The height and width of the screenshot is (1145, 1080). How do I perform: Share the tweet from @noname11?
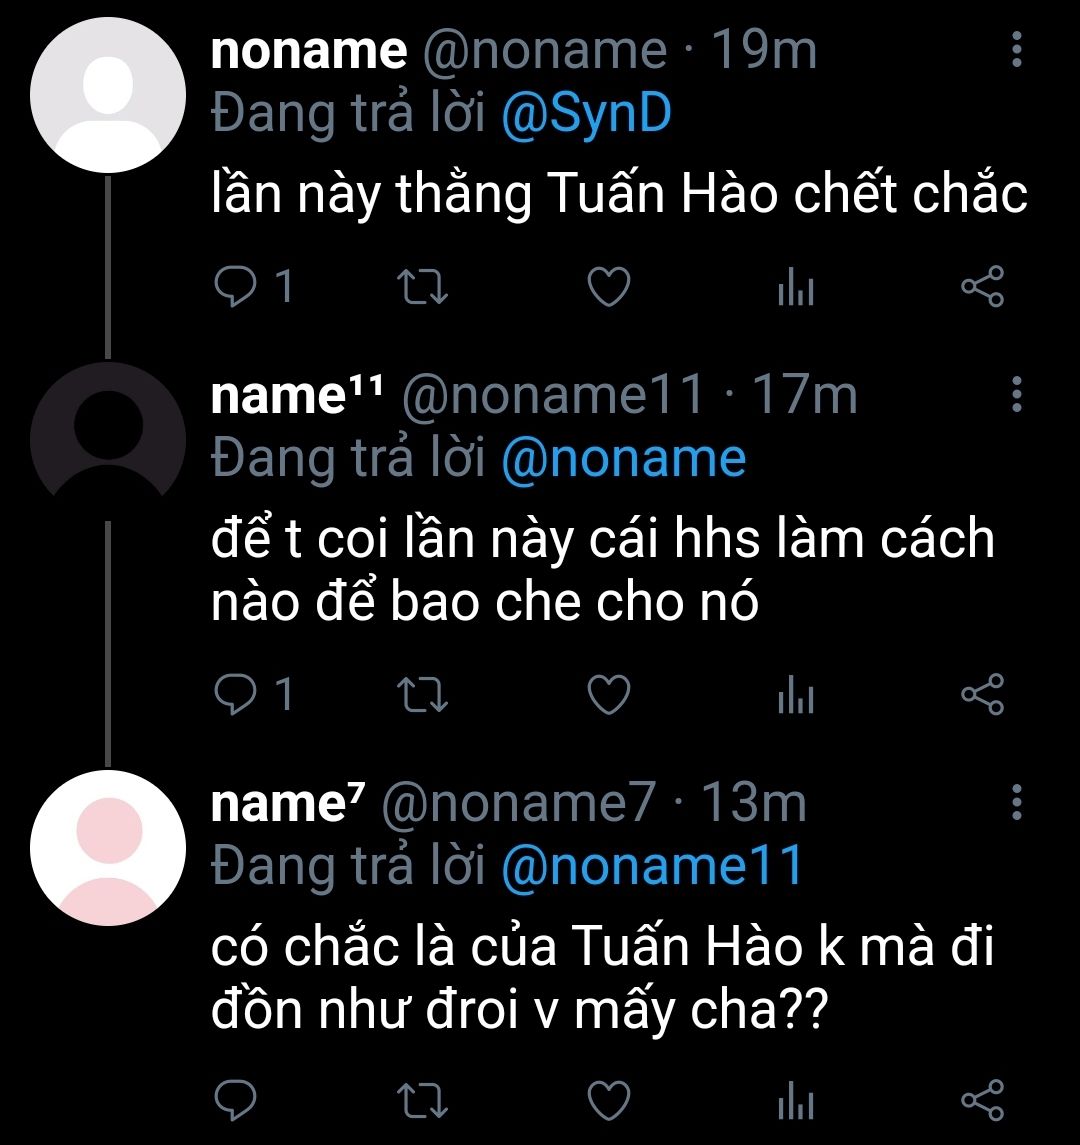(x=981, y=695)
